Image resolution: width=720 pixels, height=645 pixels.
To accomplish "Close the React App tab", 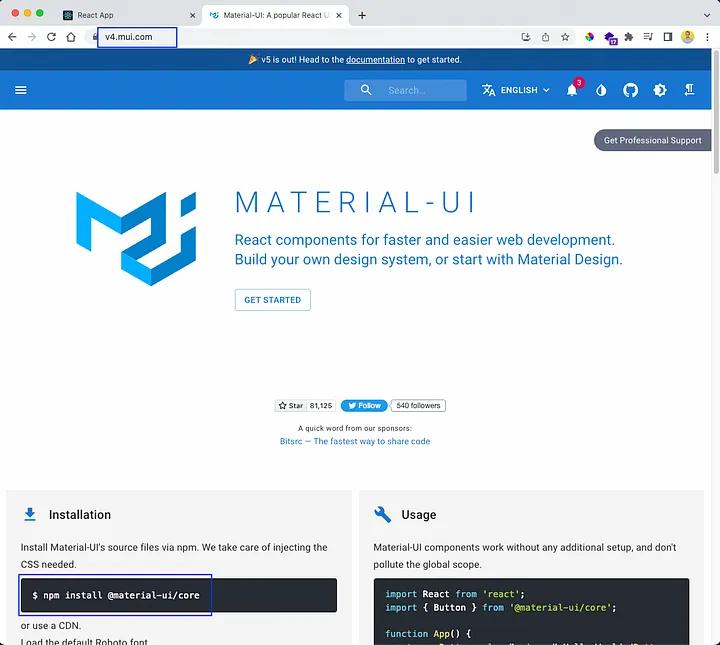I will [x=192, y=16].
